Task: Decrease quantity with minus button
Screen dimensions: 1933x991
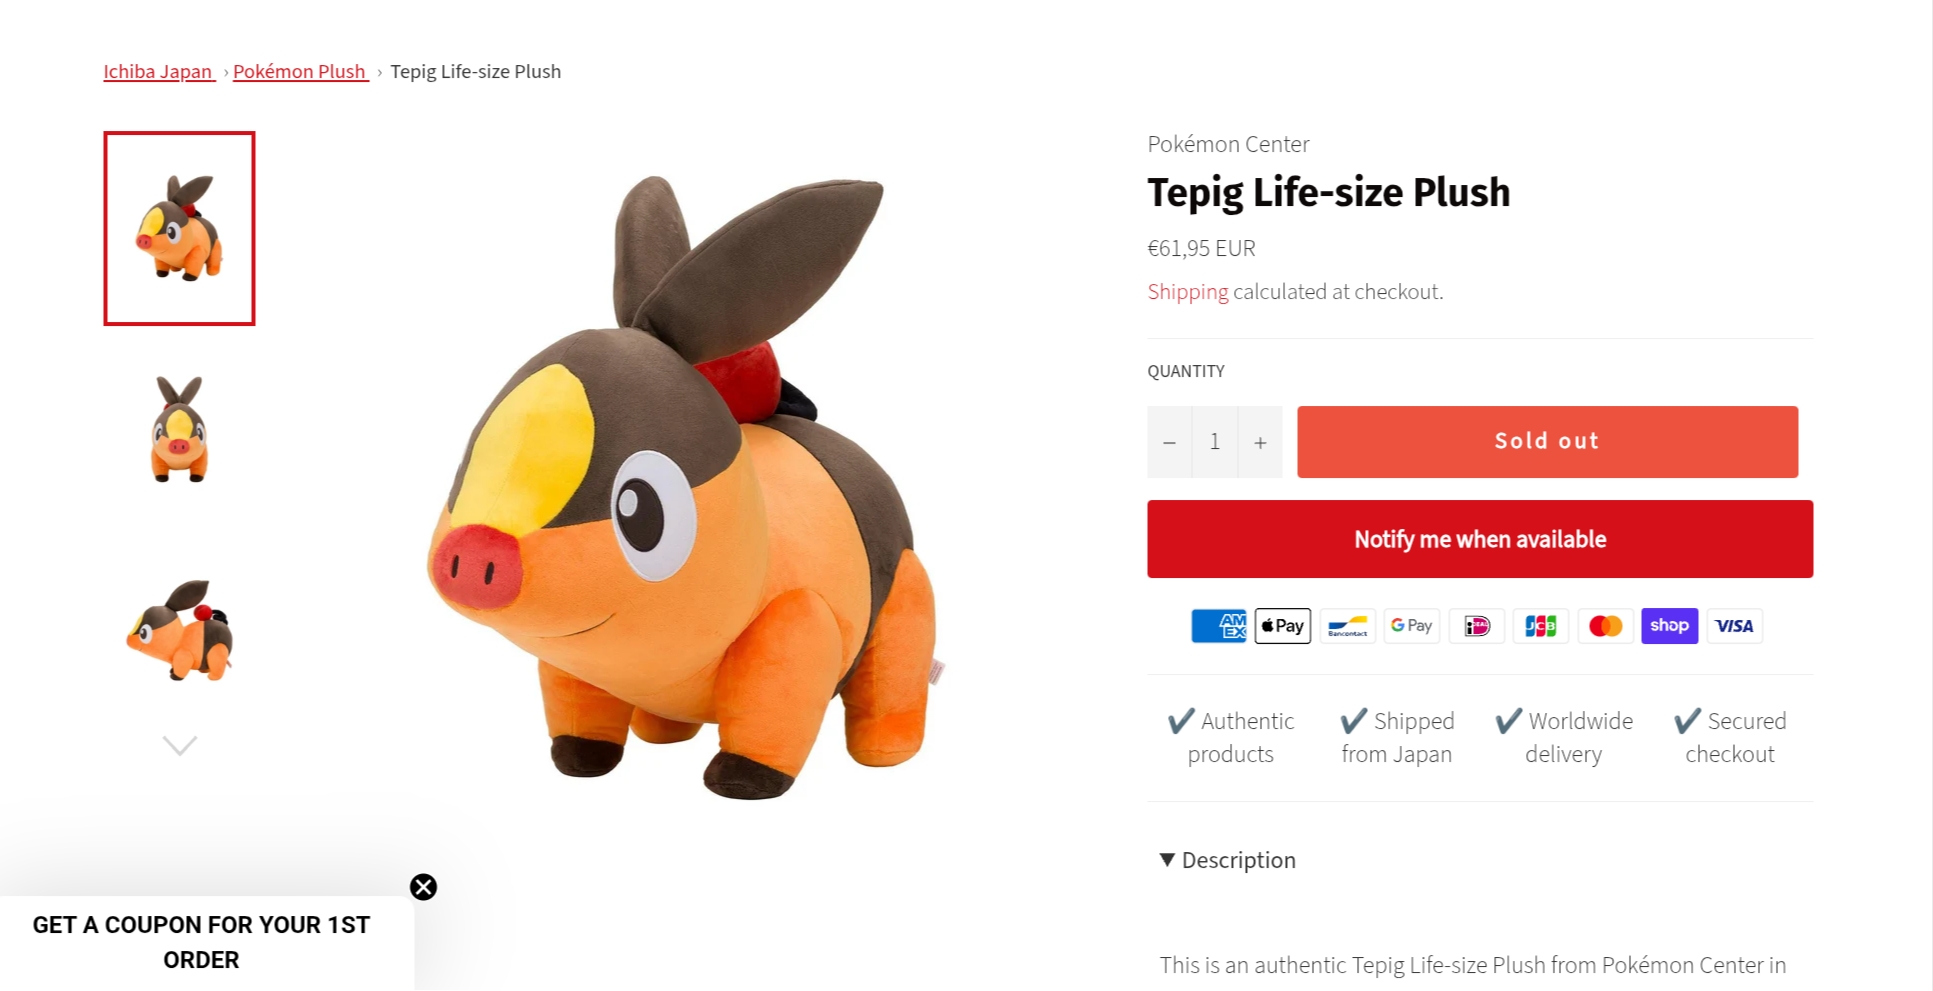Action: [x=1169, y=442]
